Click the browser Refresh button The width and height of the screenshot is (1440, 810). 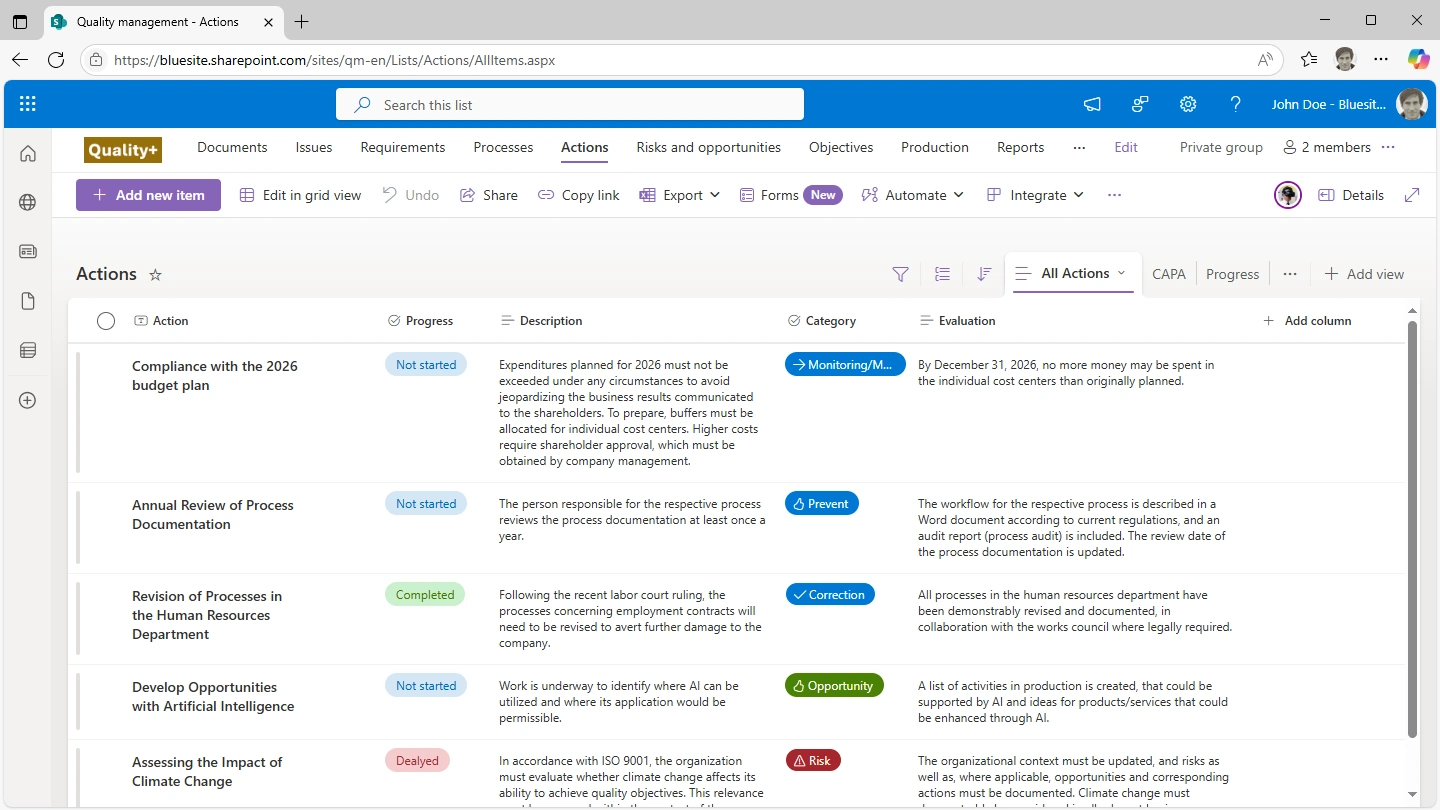(56, 60)
